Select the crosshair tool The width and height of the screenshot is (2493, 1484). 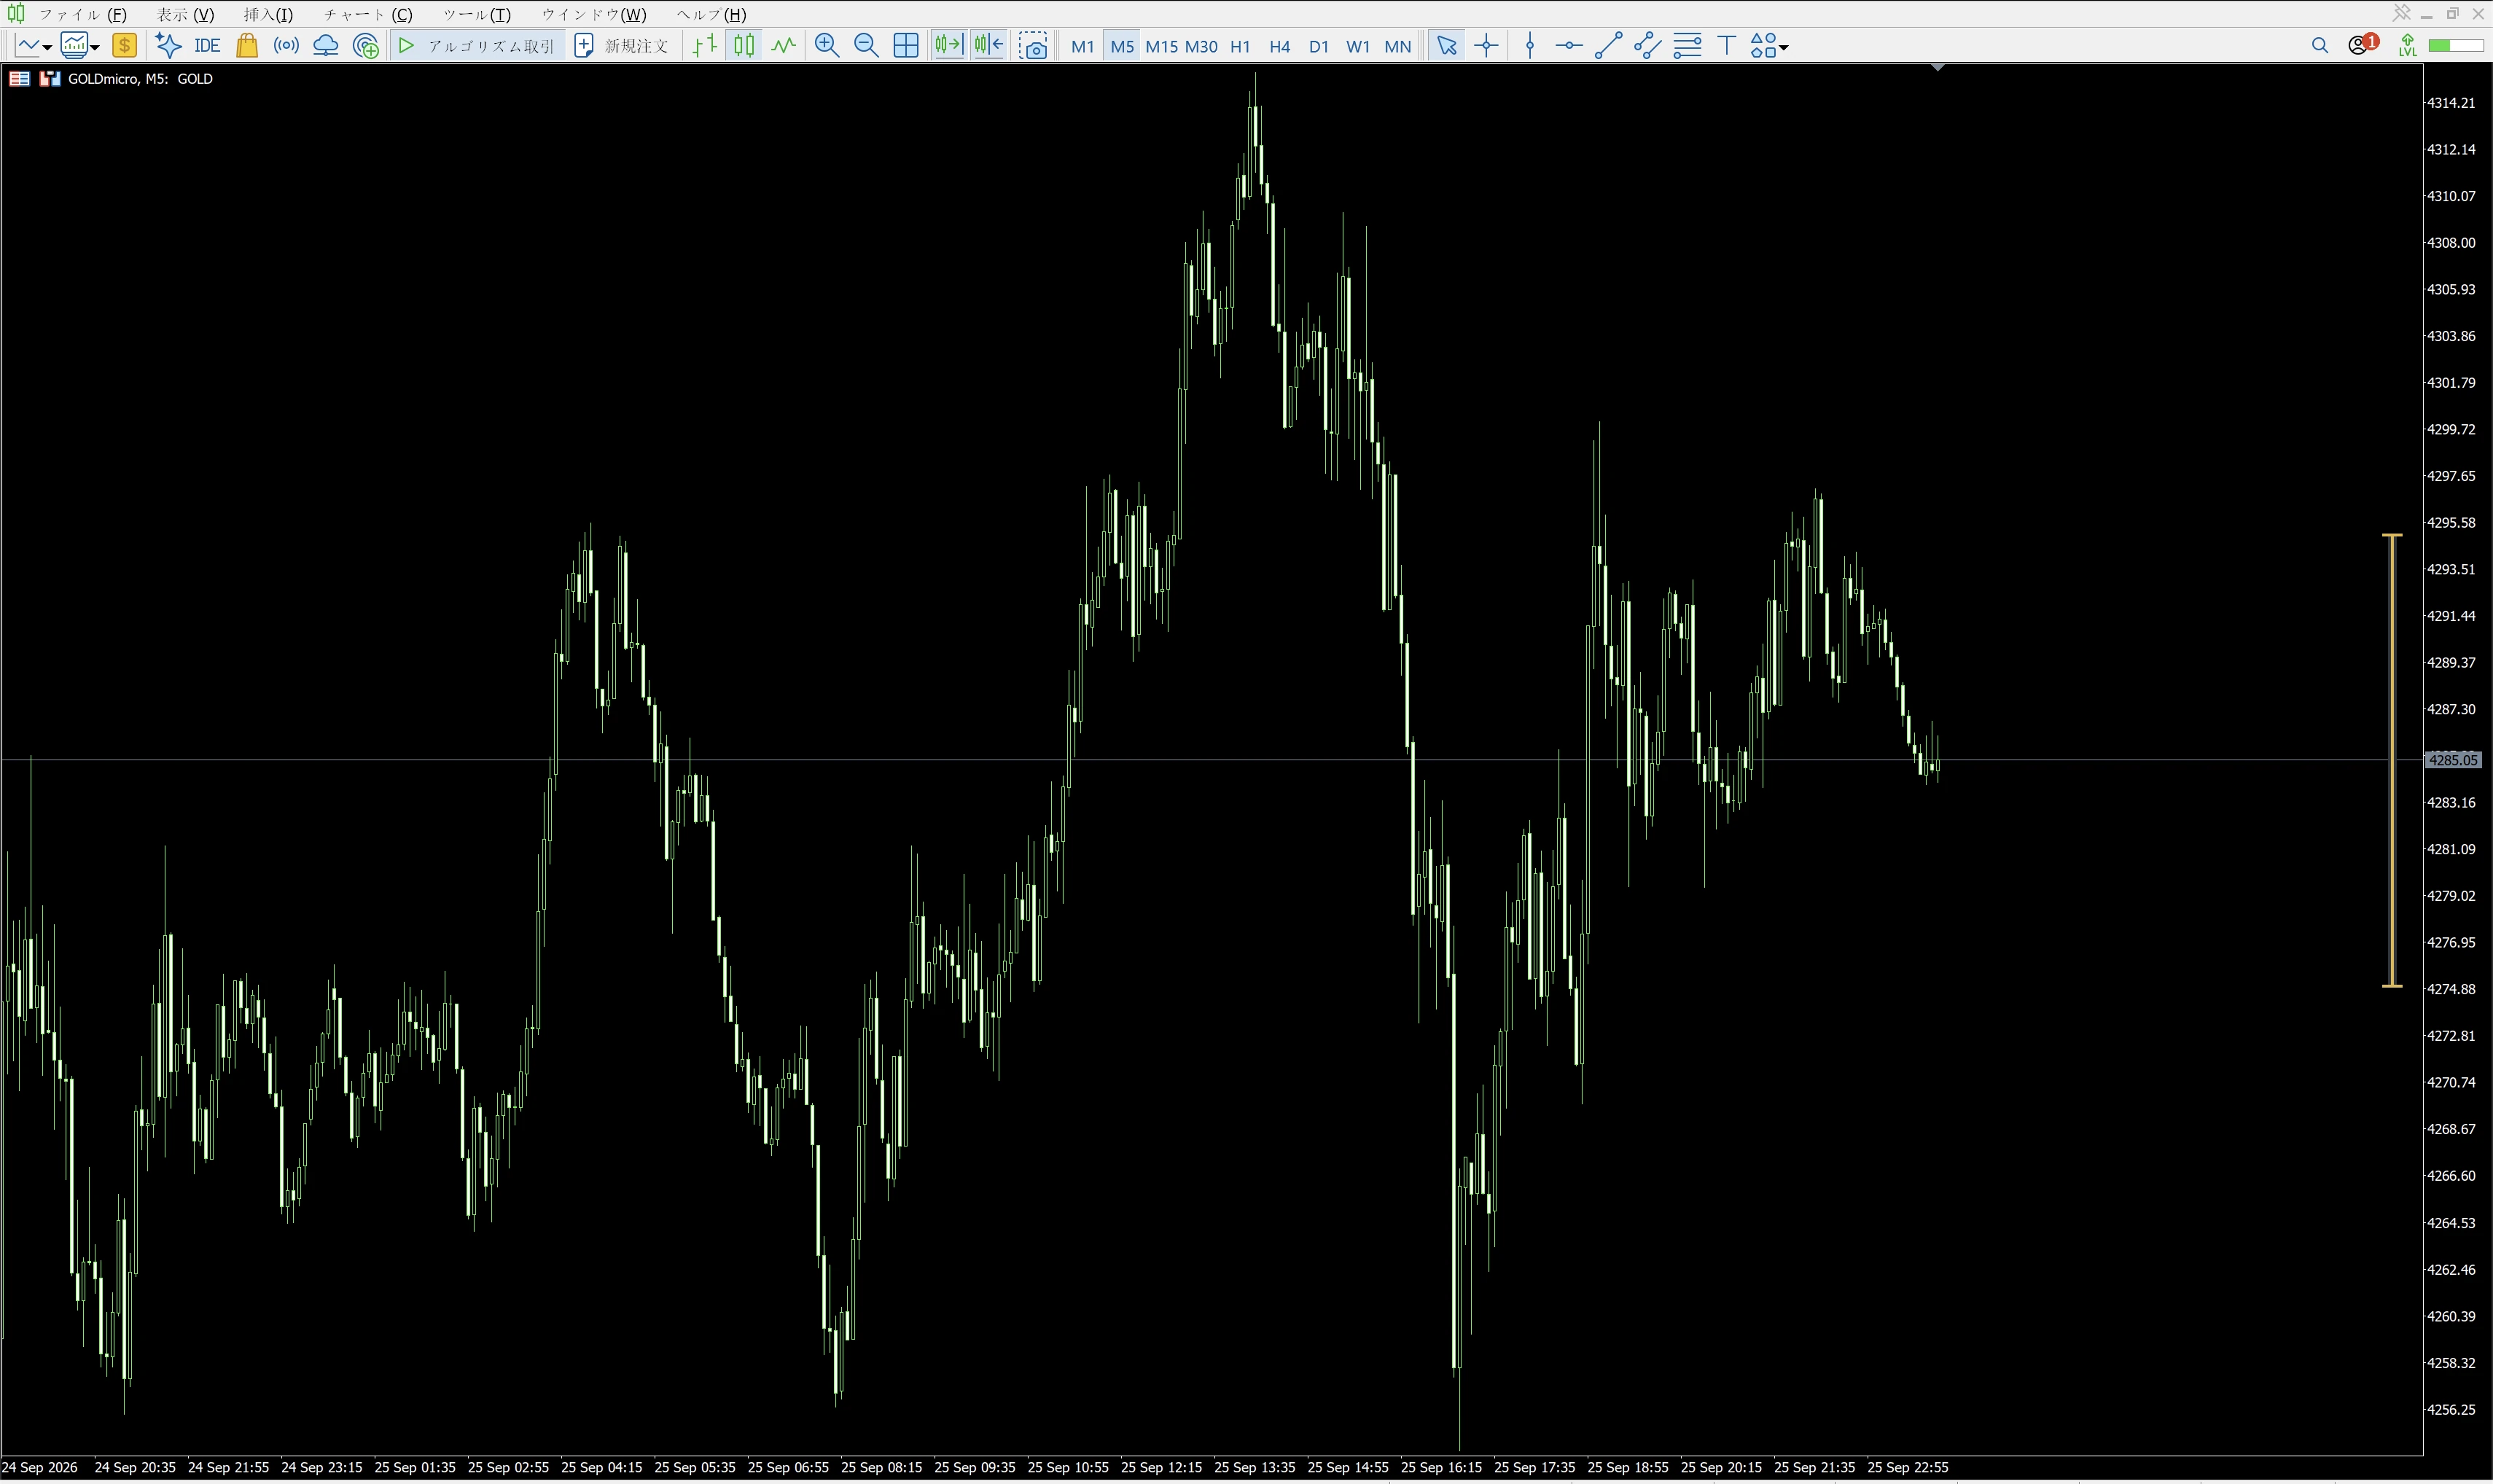[x=1487, y=46]
